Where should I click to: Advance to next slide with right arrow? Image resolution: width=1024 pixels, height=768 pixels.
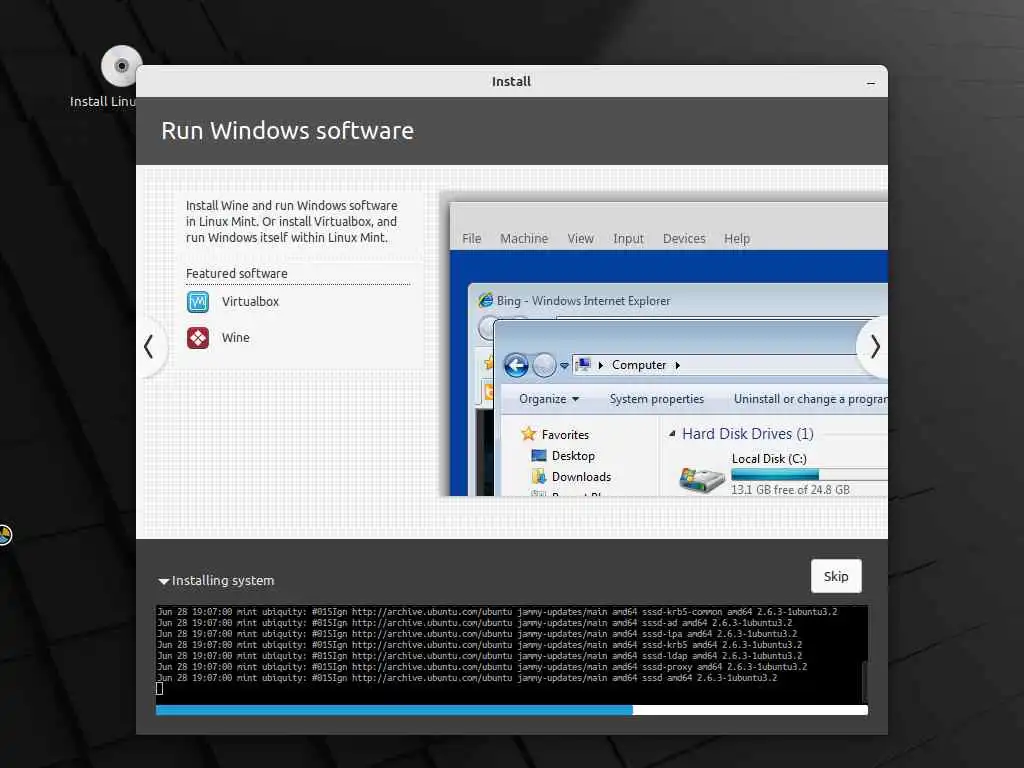pyautogui.click(x=875, y=347)
